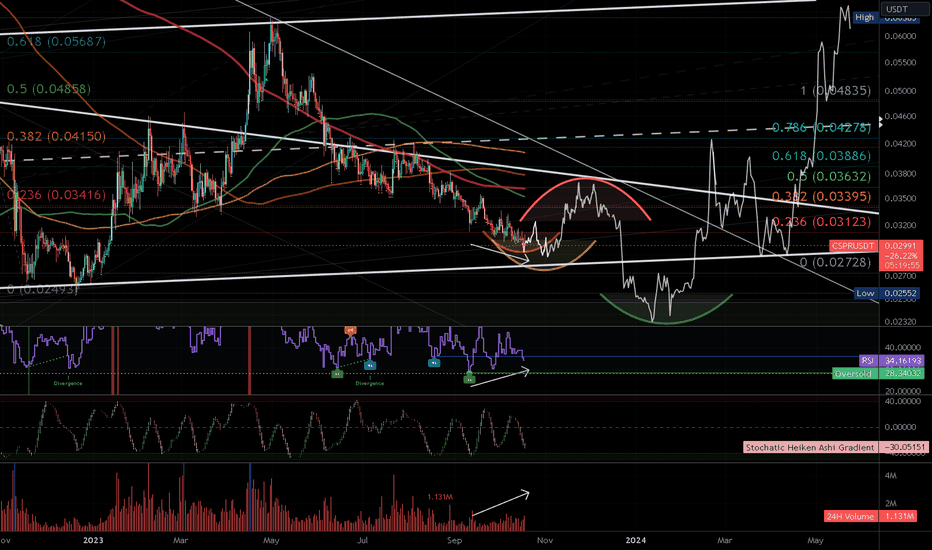932x550 pixels.
Task: Click 0.06000 on the price scale
Action: pos(900,36)
